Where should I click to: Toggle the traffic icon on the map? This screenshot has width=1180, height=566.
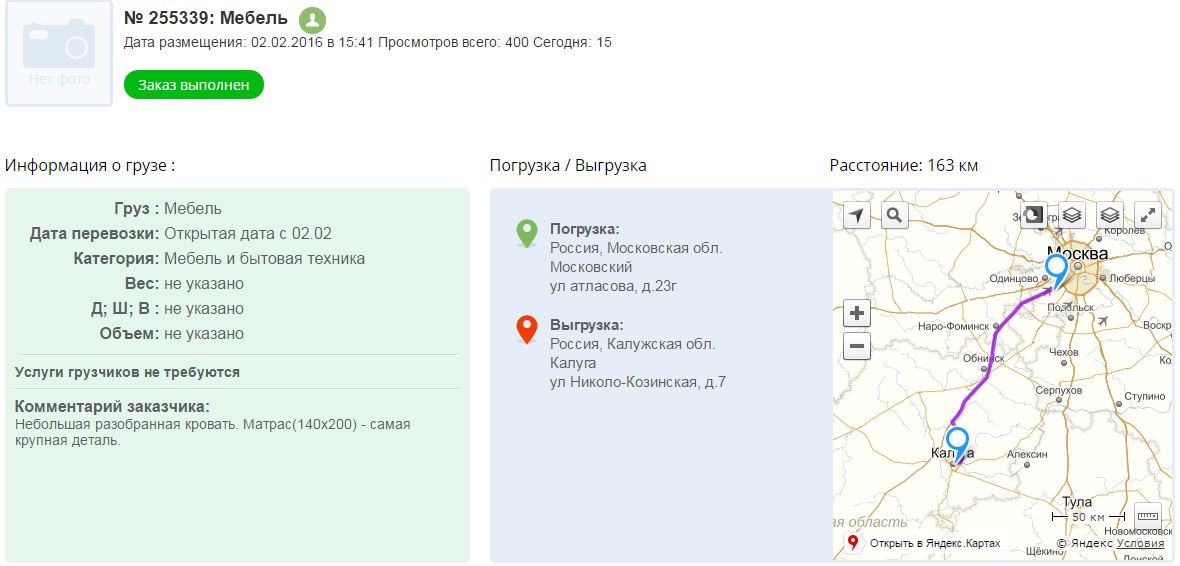tap(1033, 215)
